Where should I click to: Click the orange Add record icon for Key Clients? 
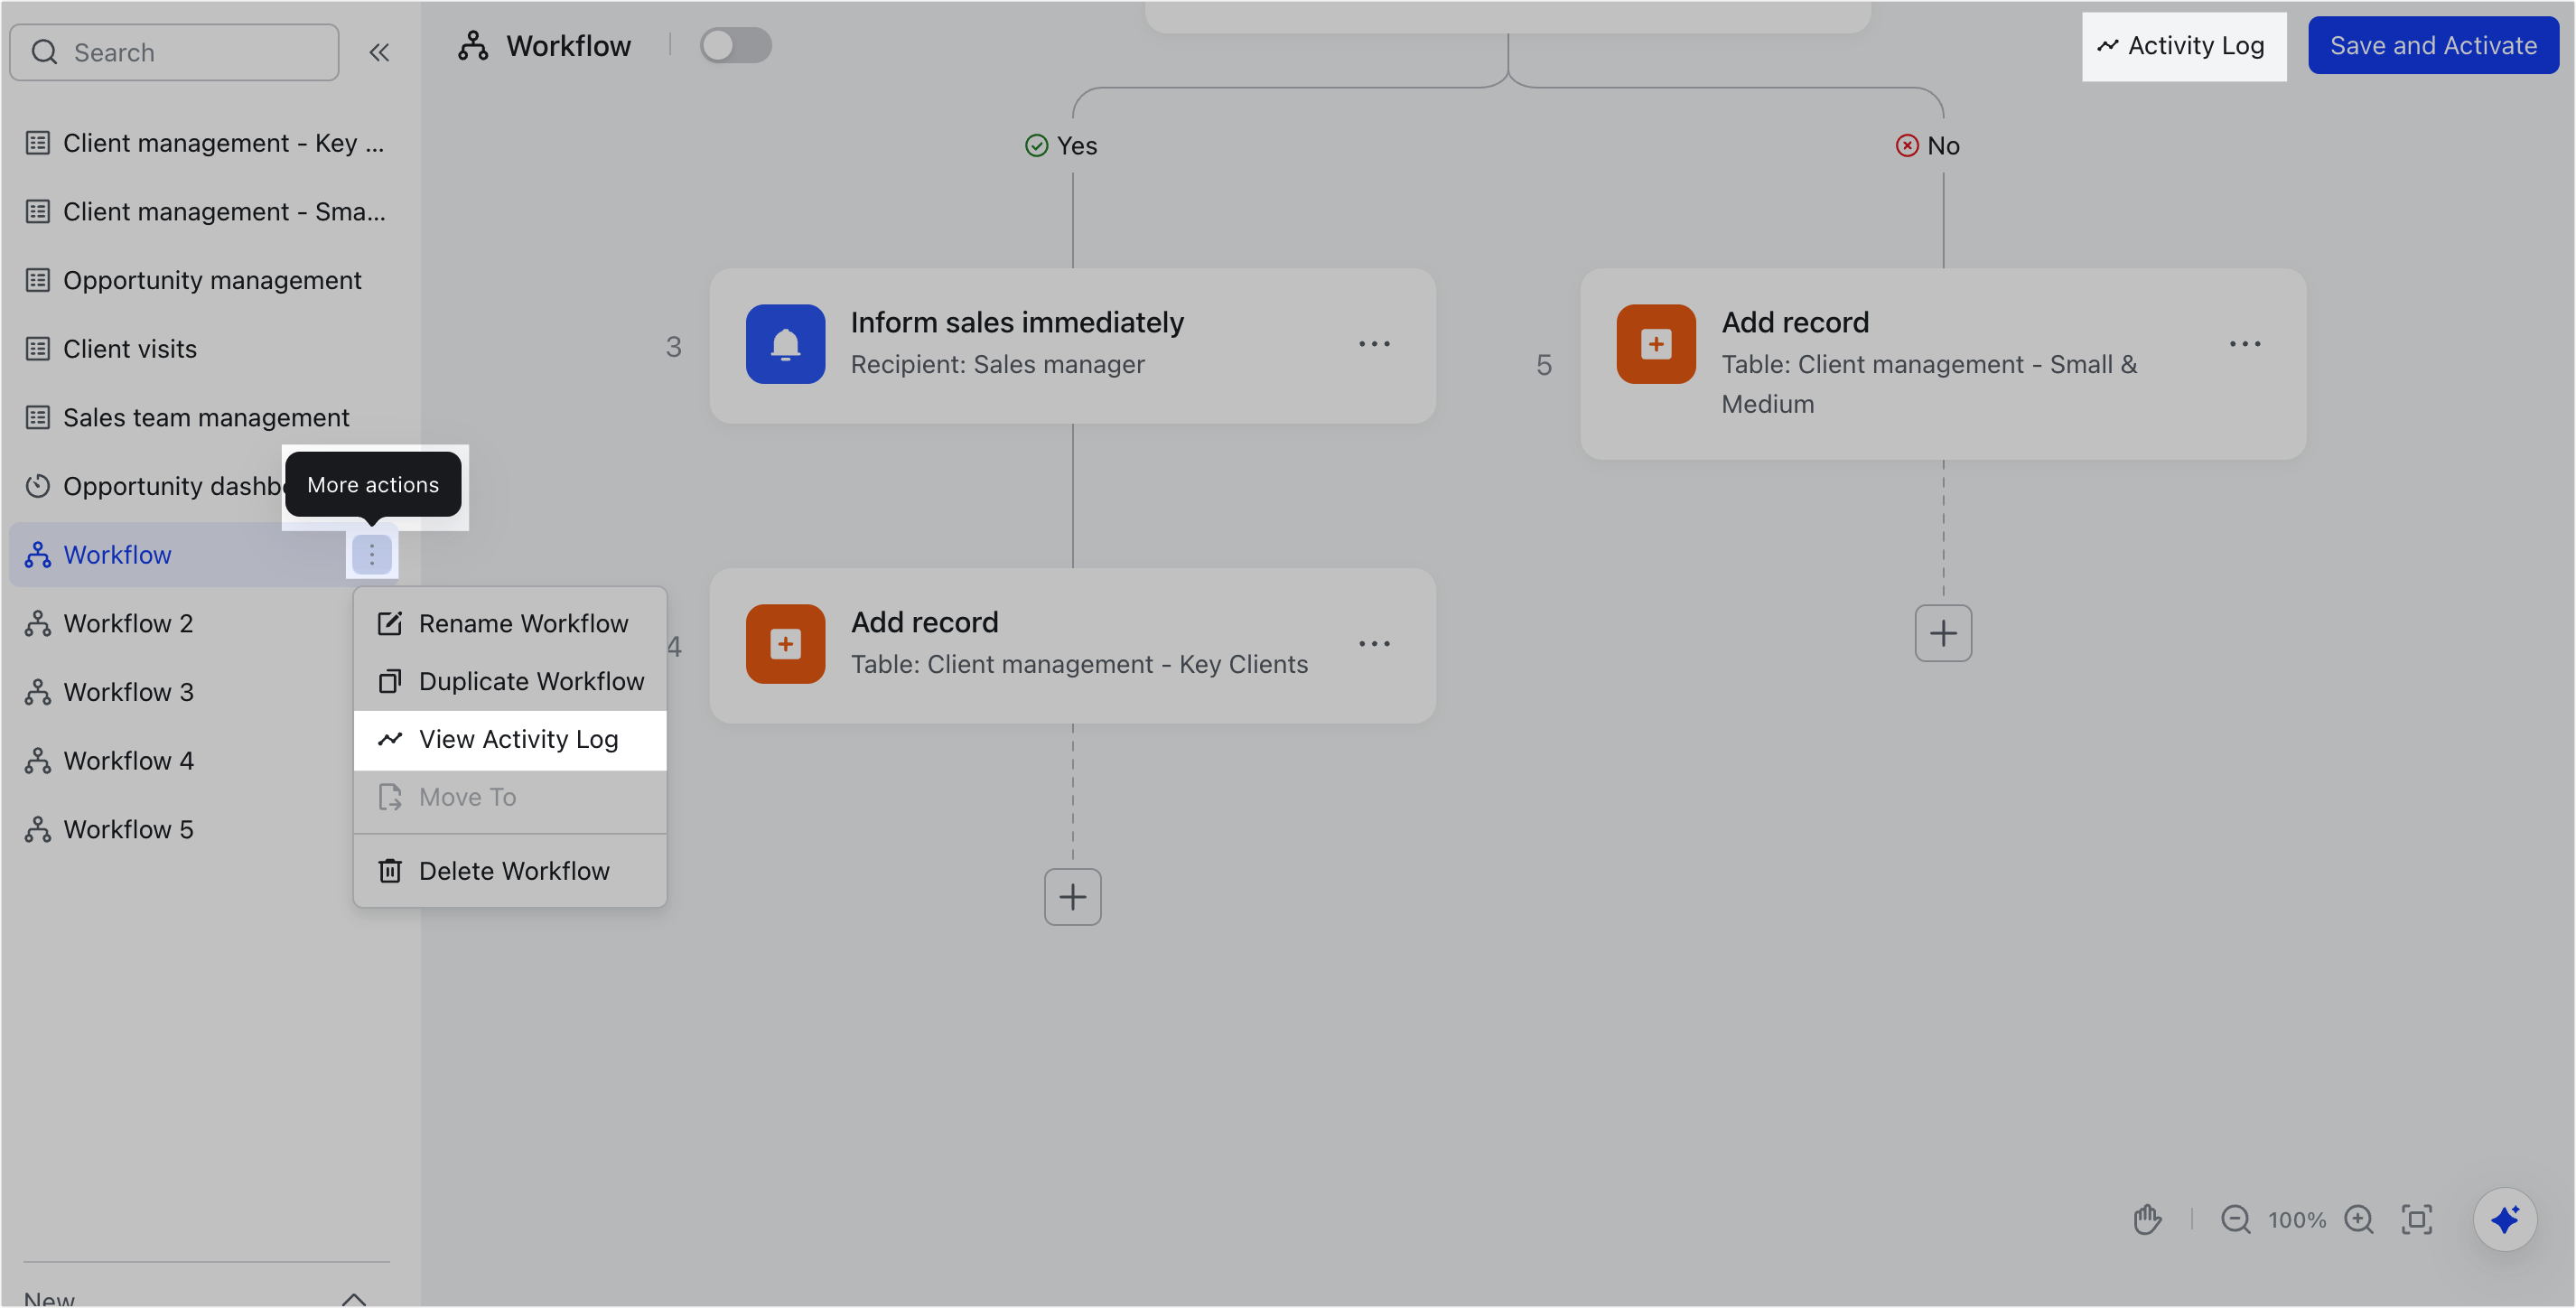785,644
